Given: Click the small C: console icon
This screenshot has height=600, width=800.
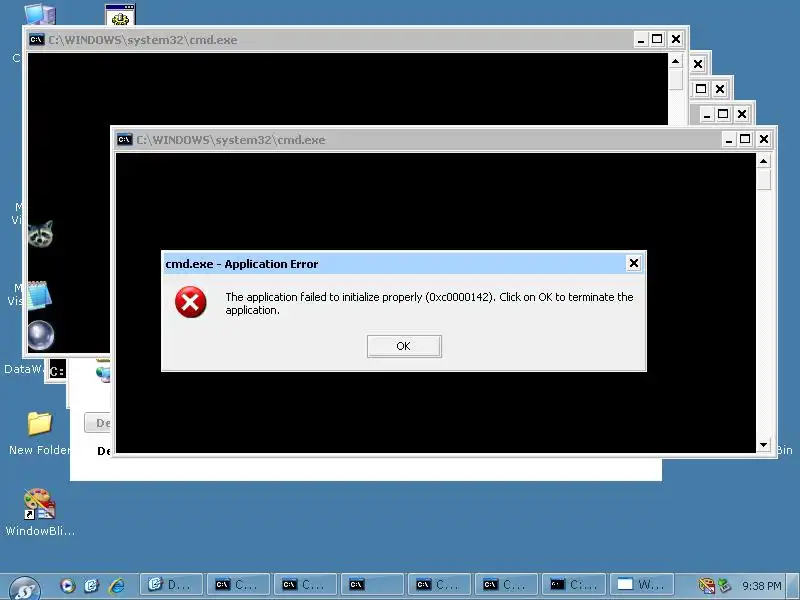Looking at the screenshot, I should coord(57,370).
